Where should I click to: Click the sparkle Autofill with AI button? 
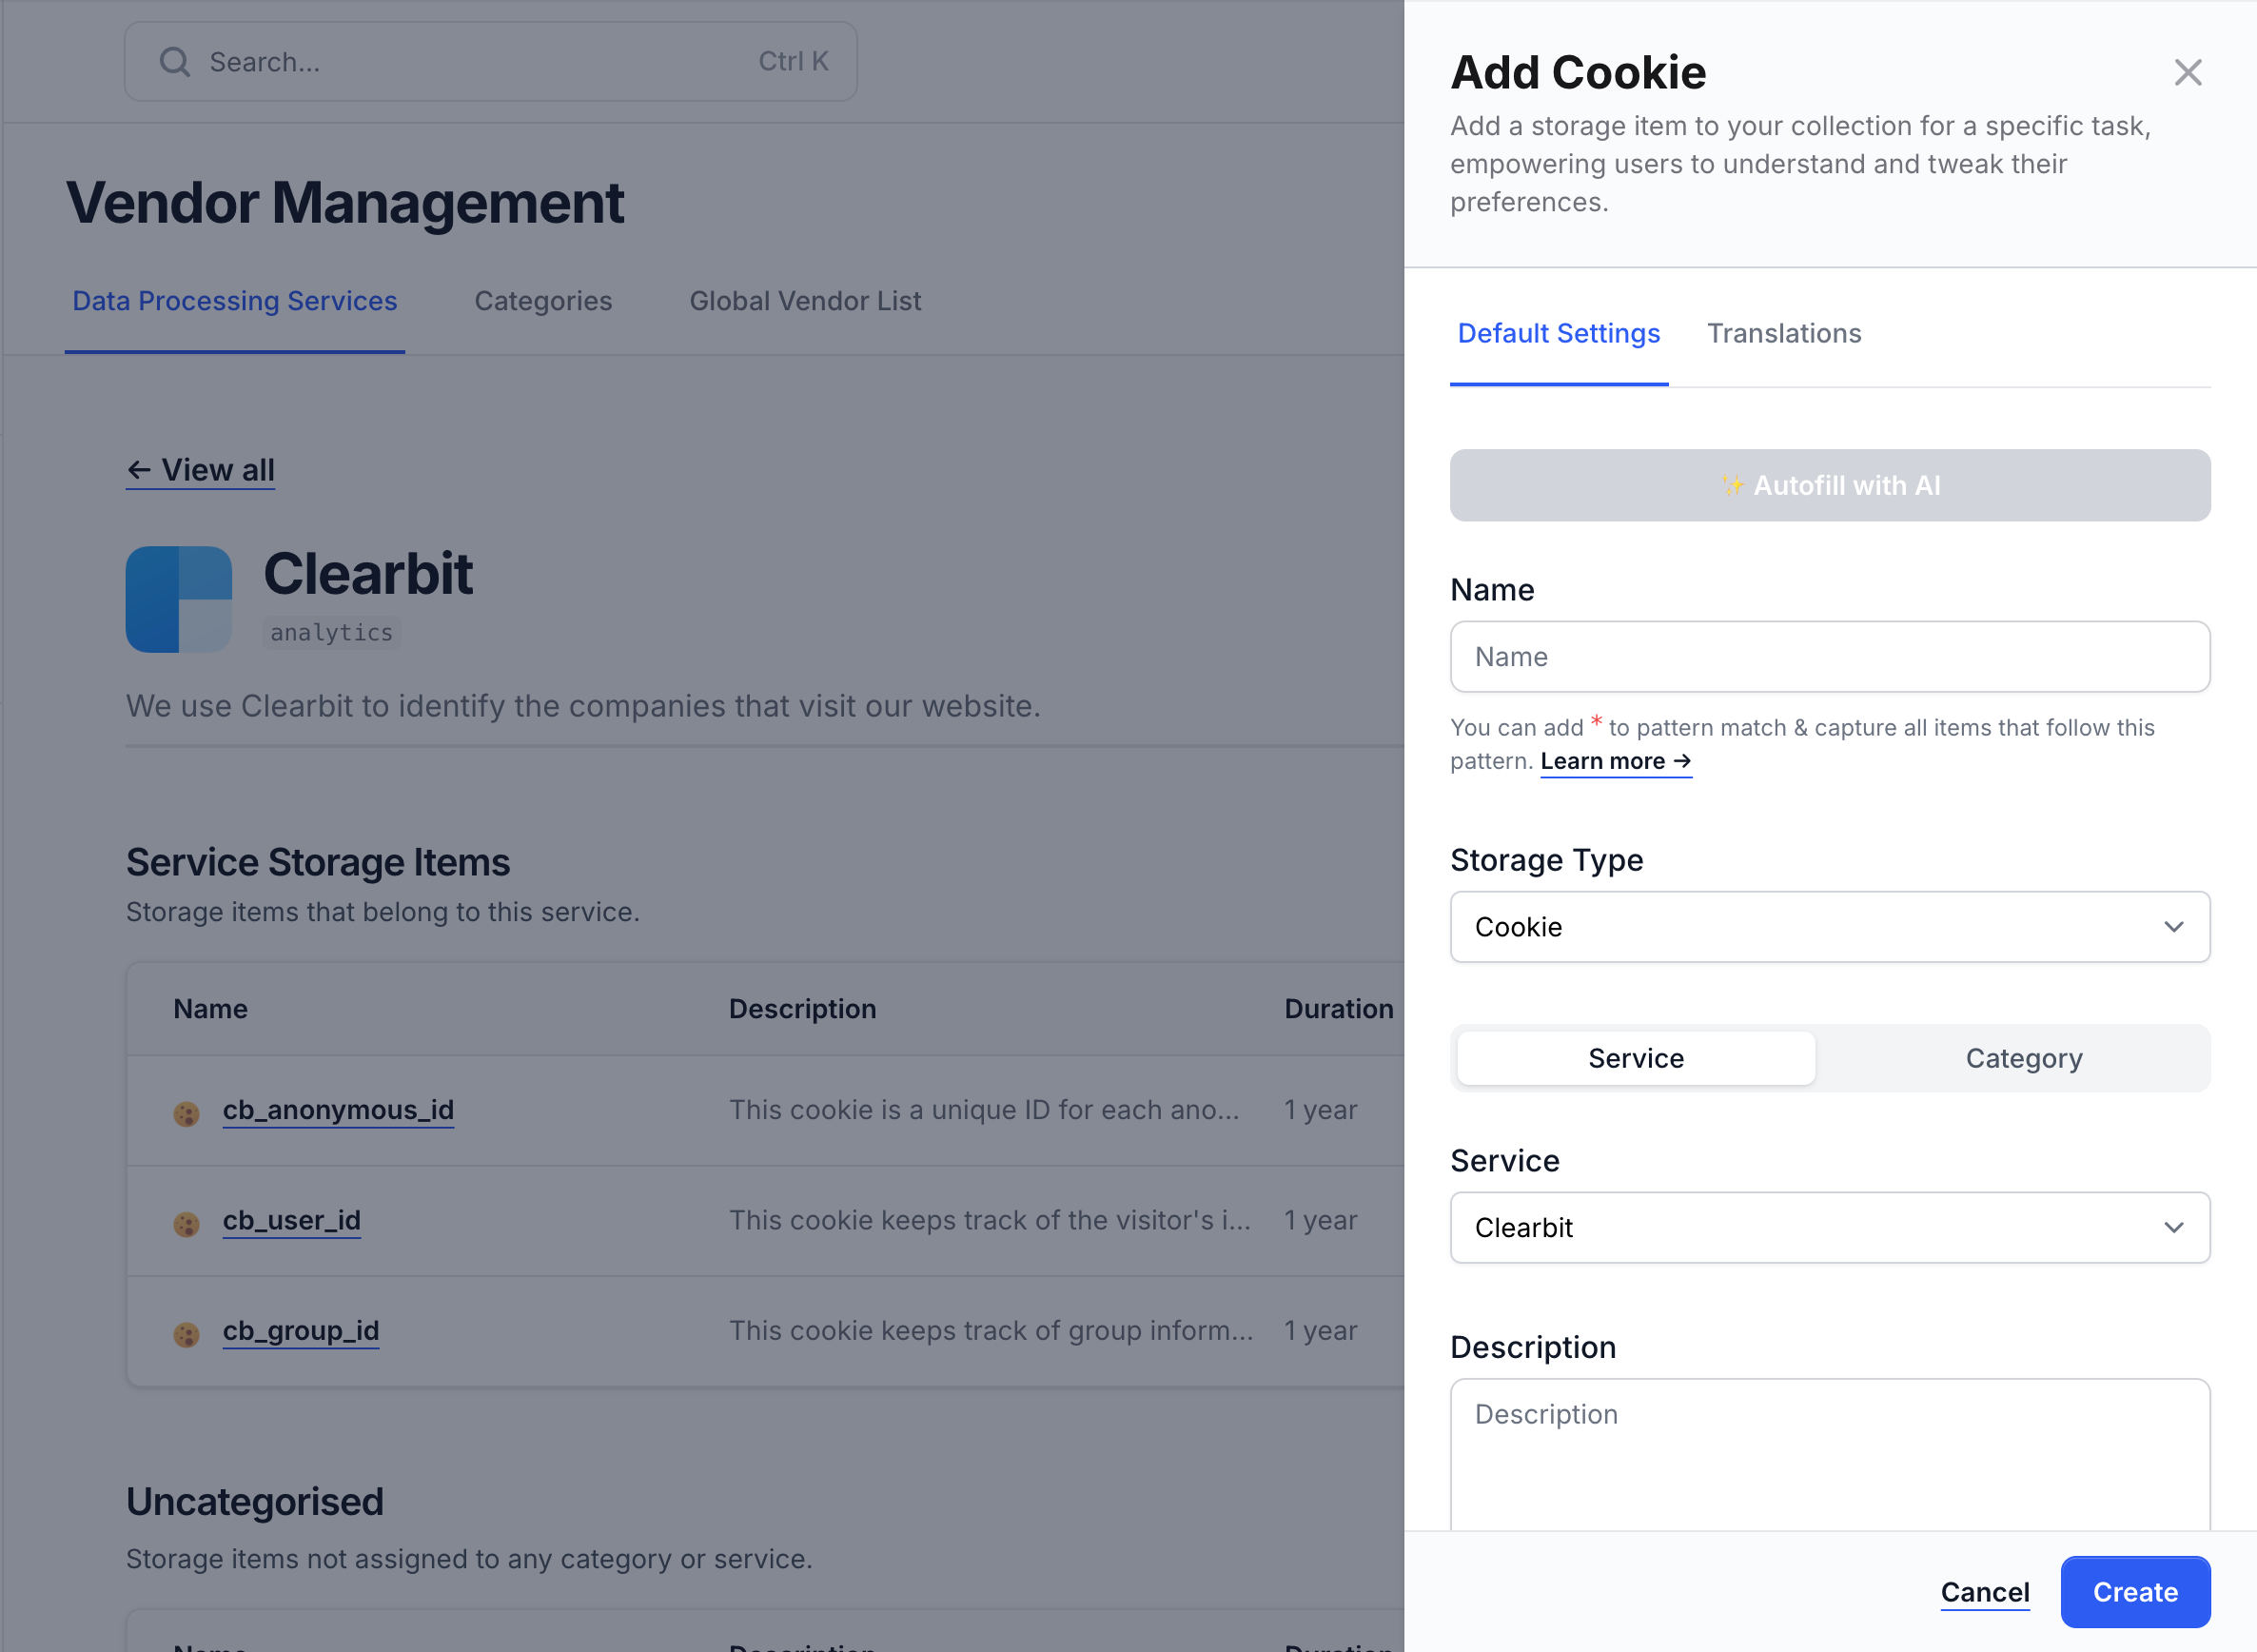click(1829, 485)
